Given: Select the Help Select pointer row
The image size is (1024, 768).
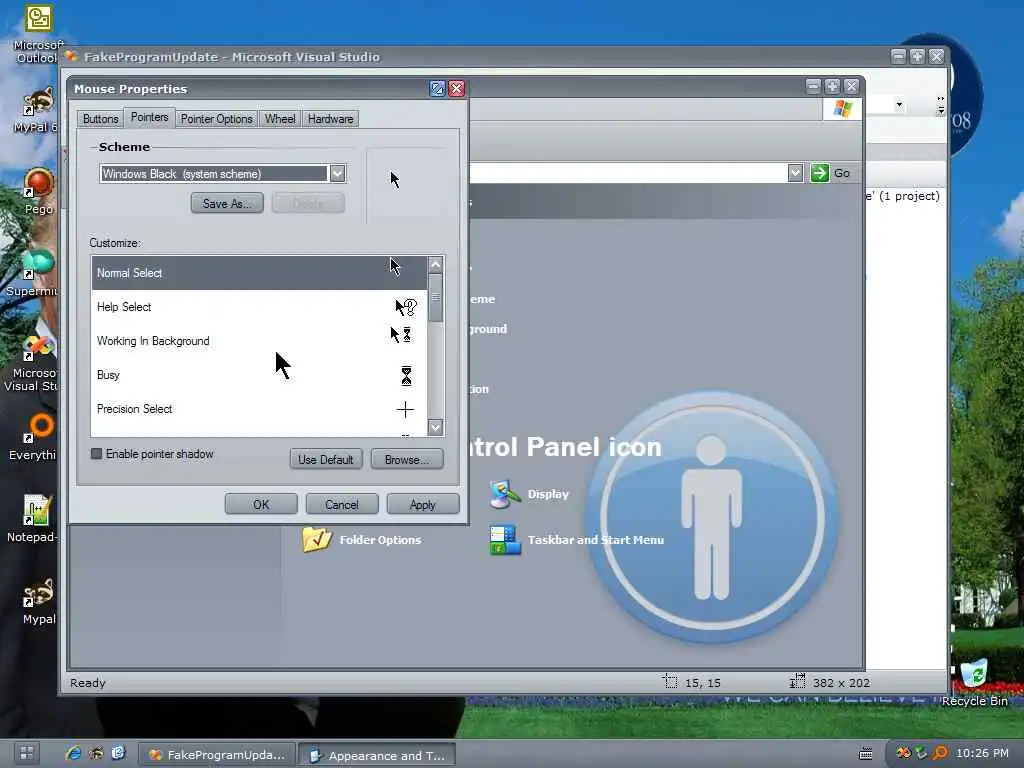Looking at the screenshot, I should tap(259, 307).
